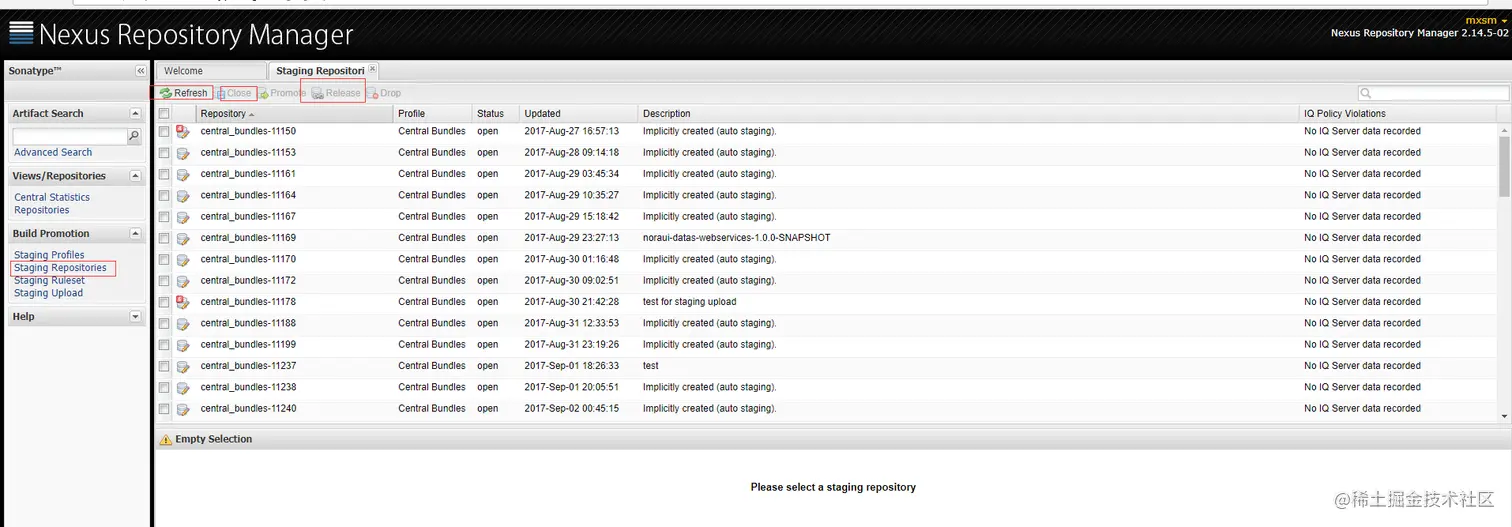Check the box for central_bundles-11150
1512x527 pixels.
point(164,132)
